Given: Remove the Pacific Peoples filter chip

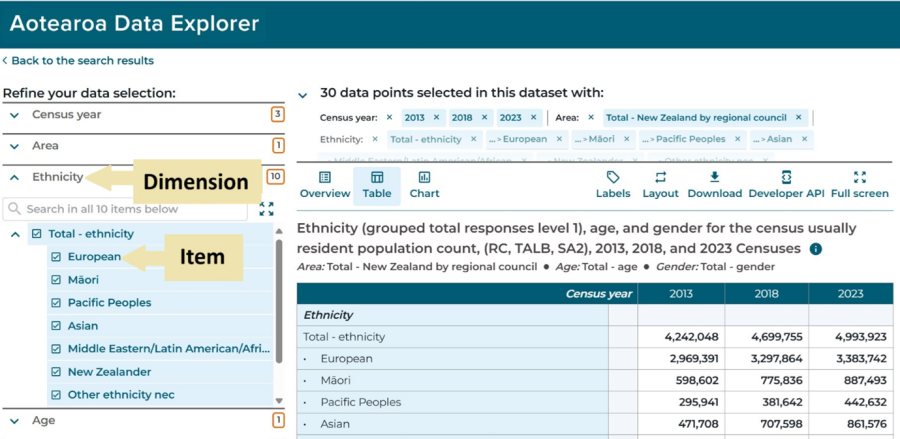Looking at the screenshot, I should [737, 139].
